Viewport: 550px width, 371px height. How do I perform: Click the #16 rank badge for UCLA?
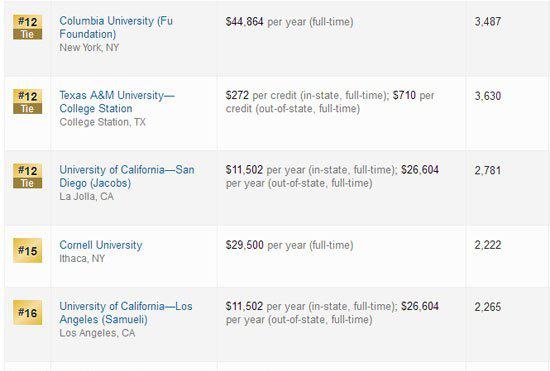pos(27,312)
